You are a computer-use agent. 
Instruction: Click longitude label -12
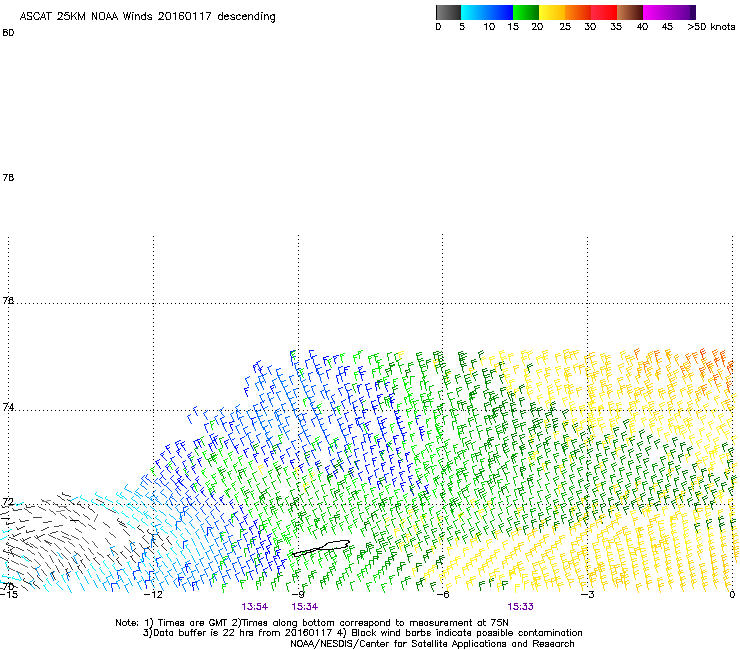click(153, 595)
